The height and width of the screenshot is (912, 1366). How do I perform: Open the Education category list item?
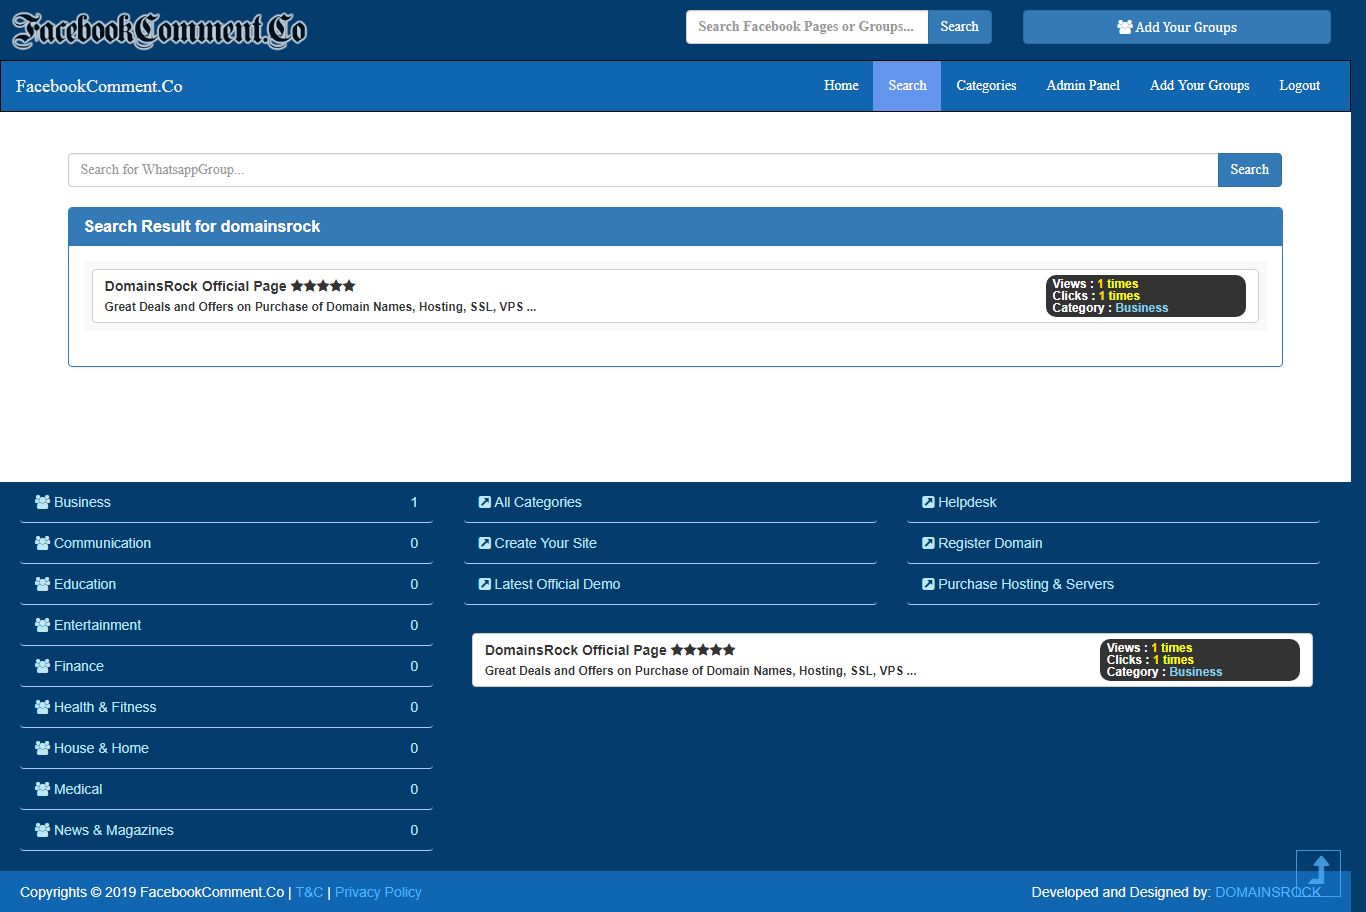point(226,584)
